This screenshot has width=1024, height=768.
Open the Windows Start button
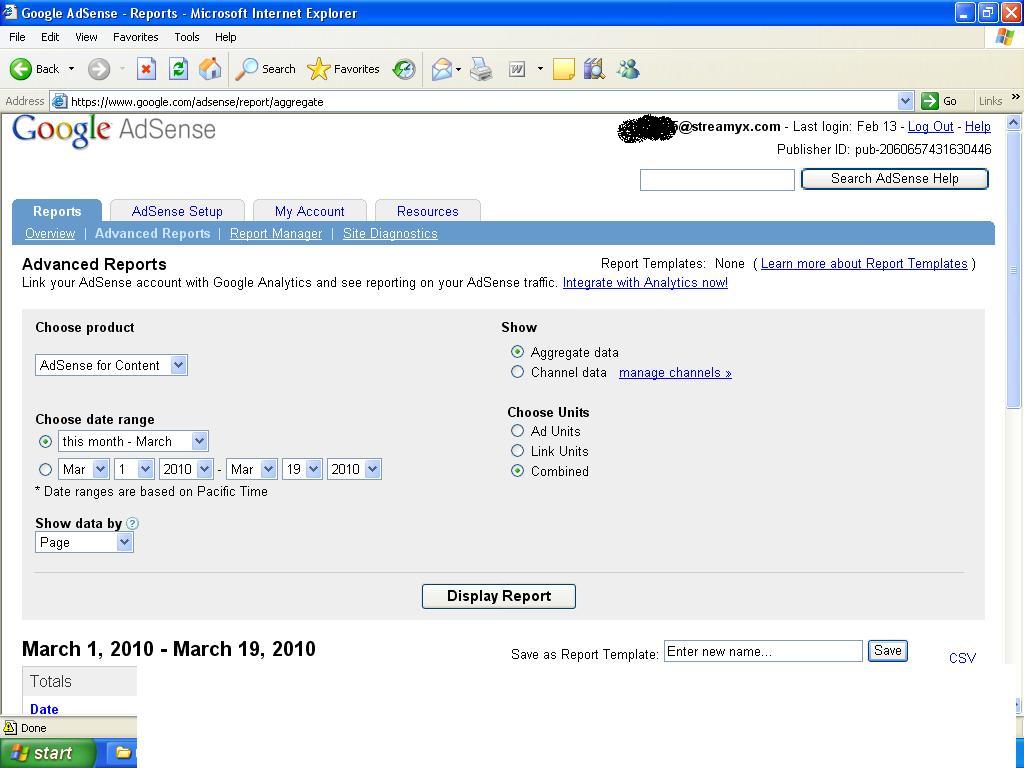pos(48,753)
